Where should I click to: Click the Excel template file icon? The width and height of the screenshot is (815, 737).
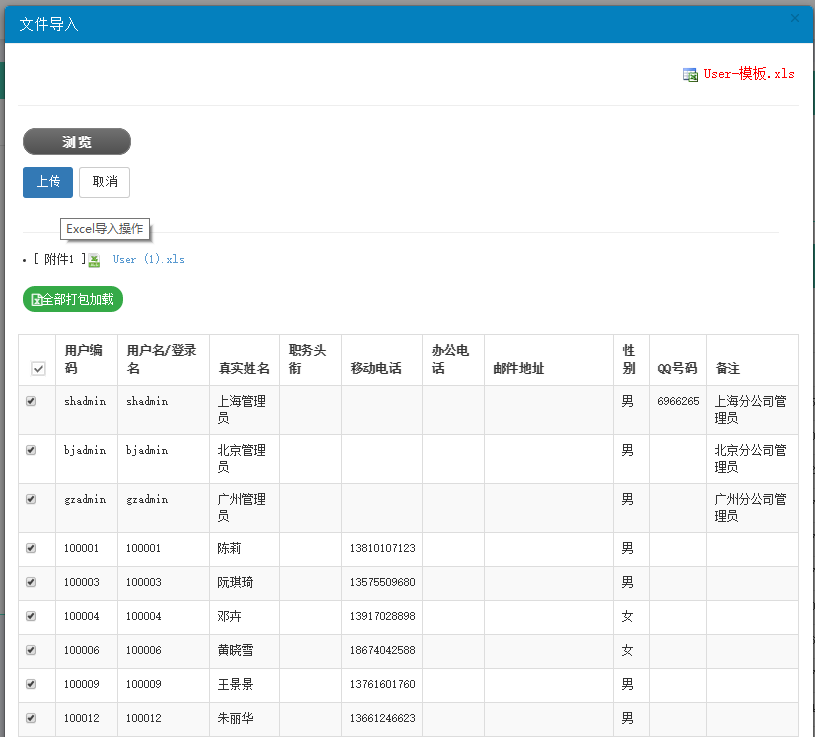pyautogui.click(x=690, y=75)
